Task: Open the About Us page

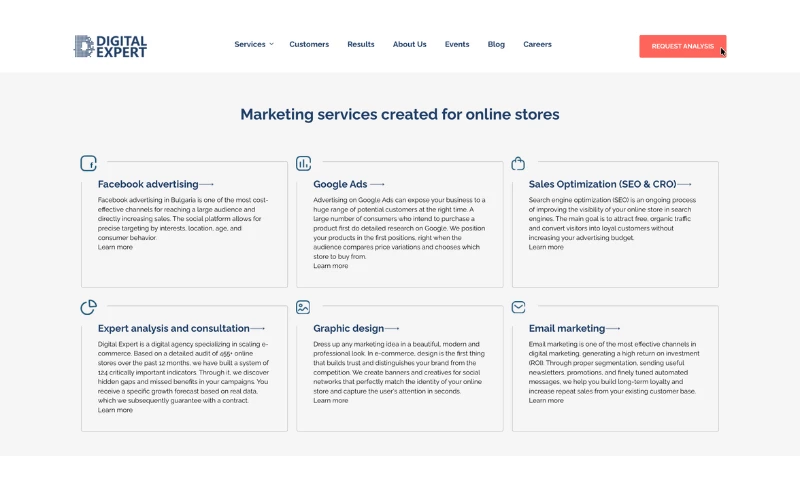Action: [410, 44]
